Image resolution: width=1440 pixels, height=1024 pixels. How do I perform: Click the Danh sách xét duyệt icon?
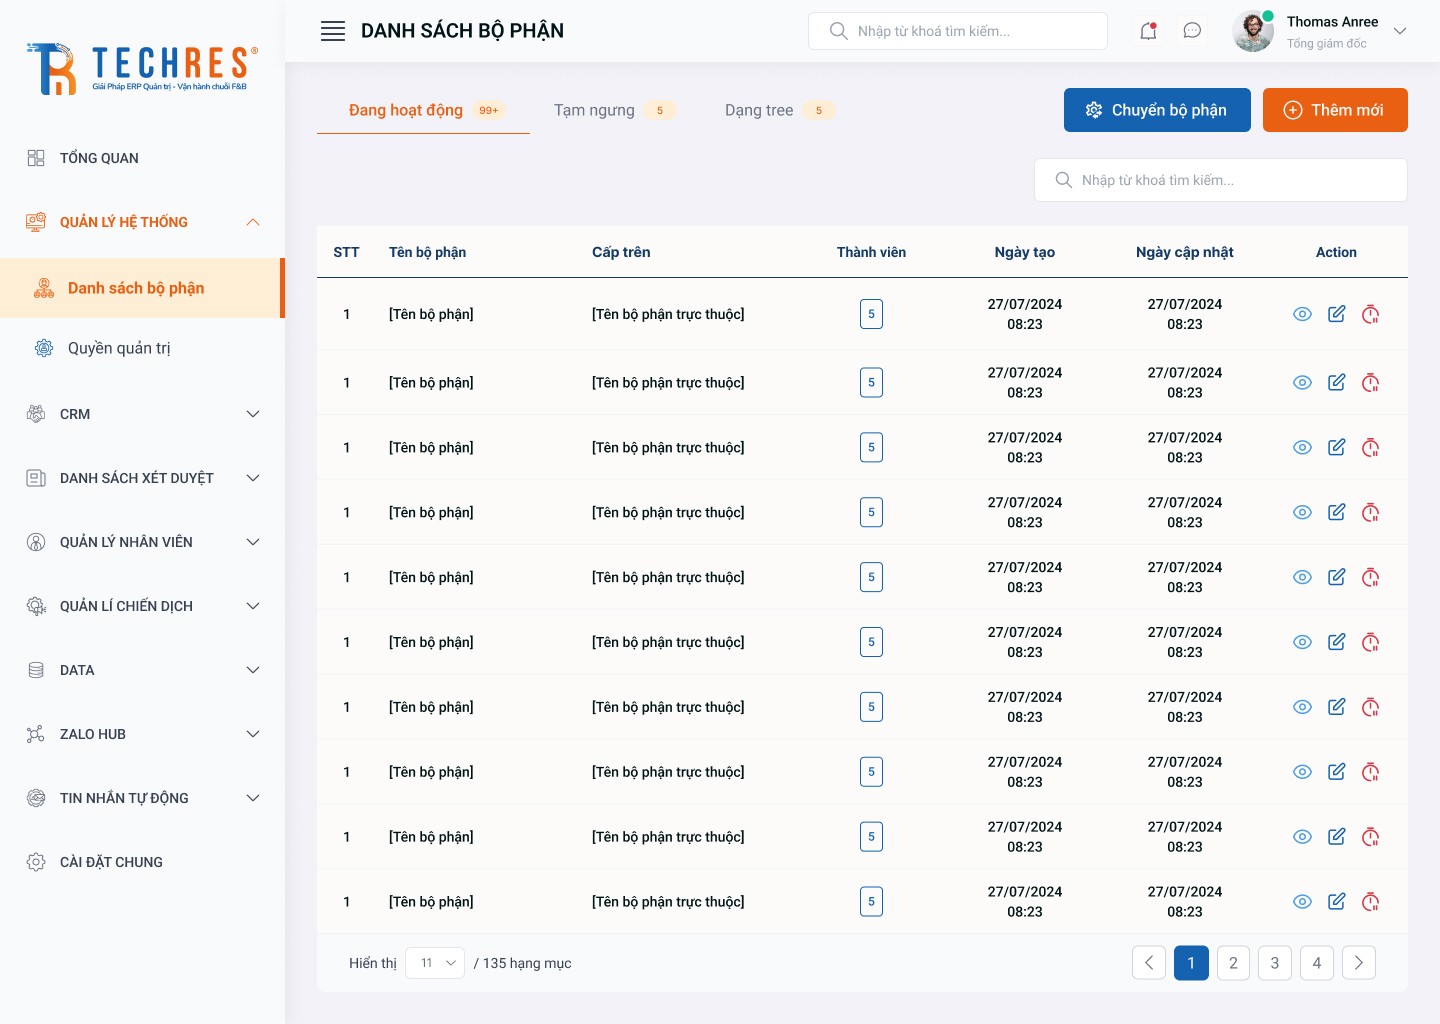36,478
